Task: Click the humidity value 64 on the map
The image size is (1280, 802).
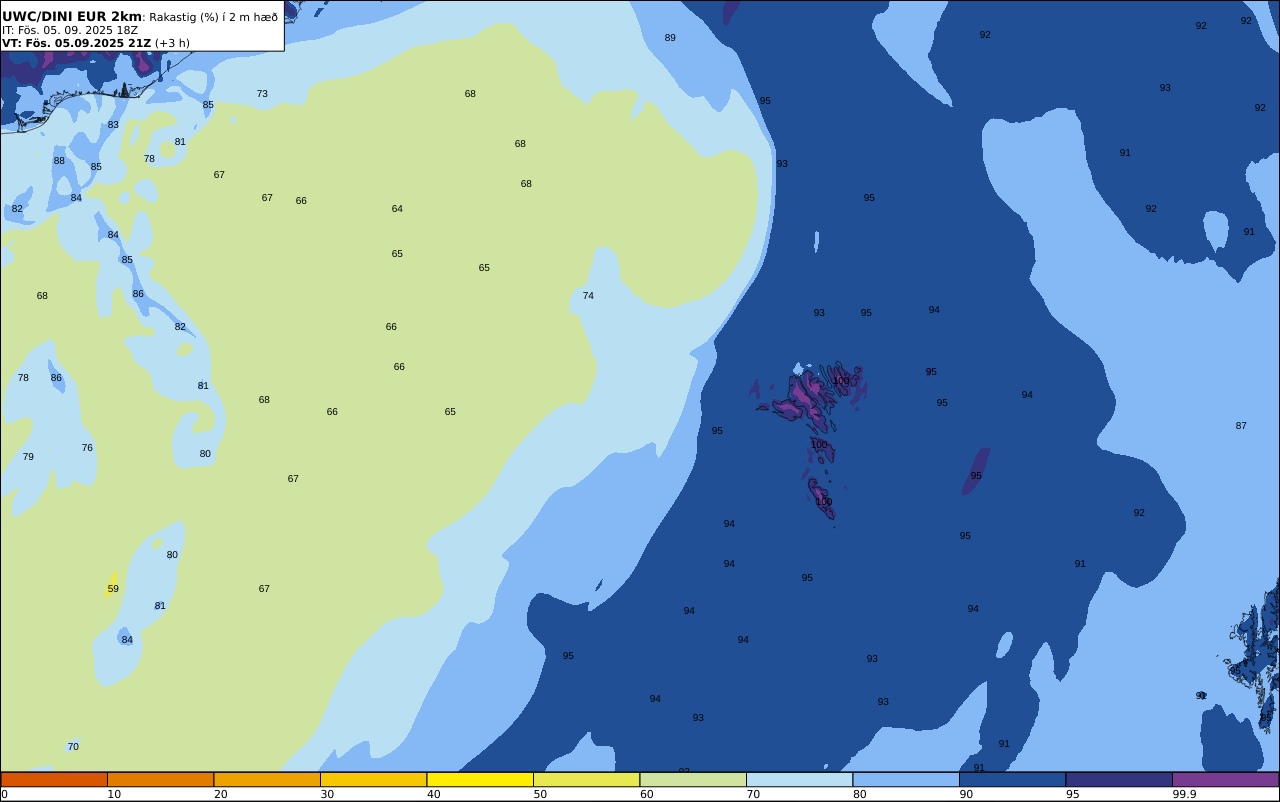Action: point(397,209)
